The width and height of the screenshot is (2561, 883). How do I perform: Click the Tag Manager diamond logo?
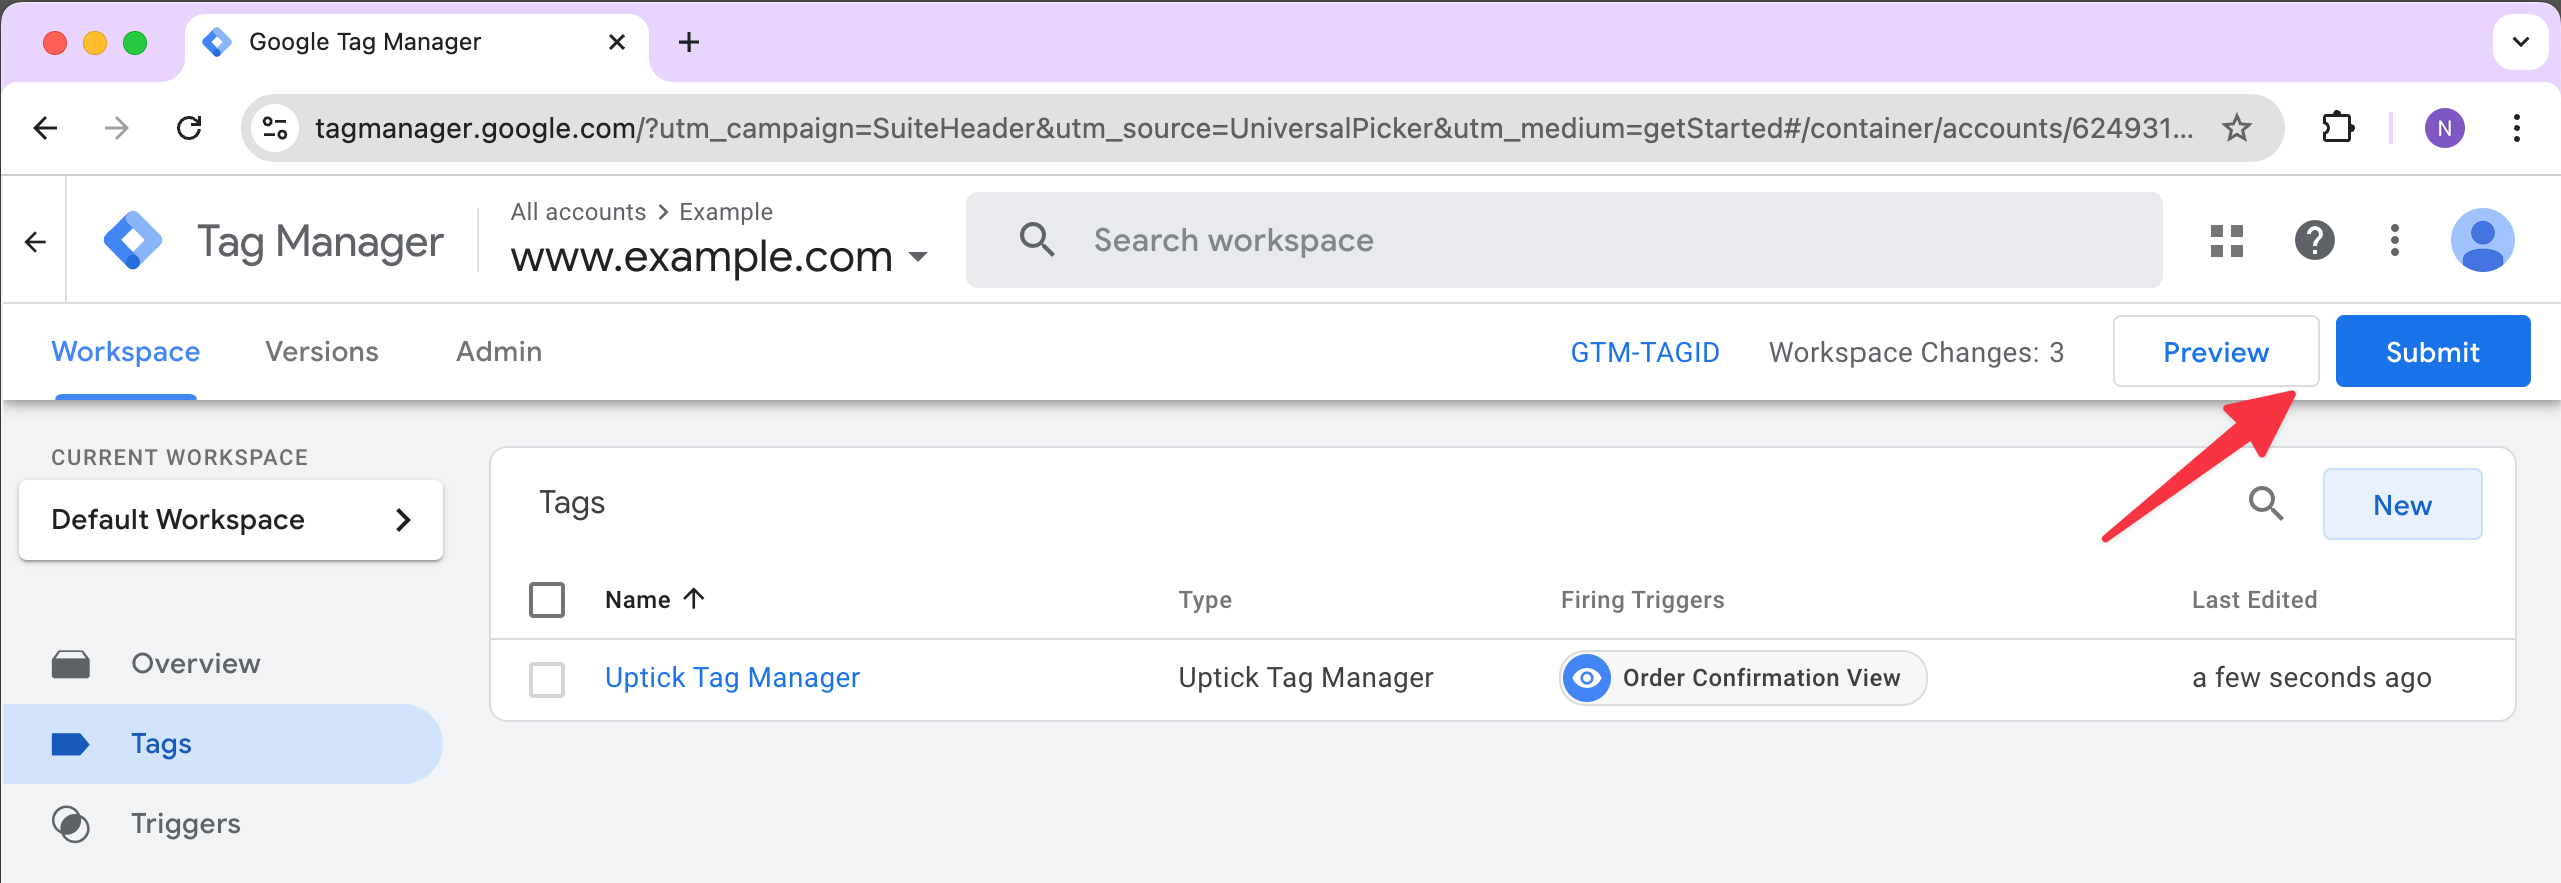point(133,241)
